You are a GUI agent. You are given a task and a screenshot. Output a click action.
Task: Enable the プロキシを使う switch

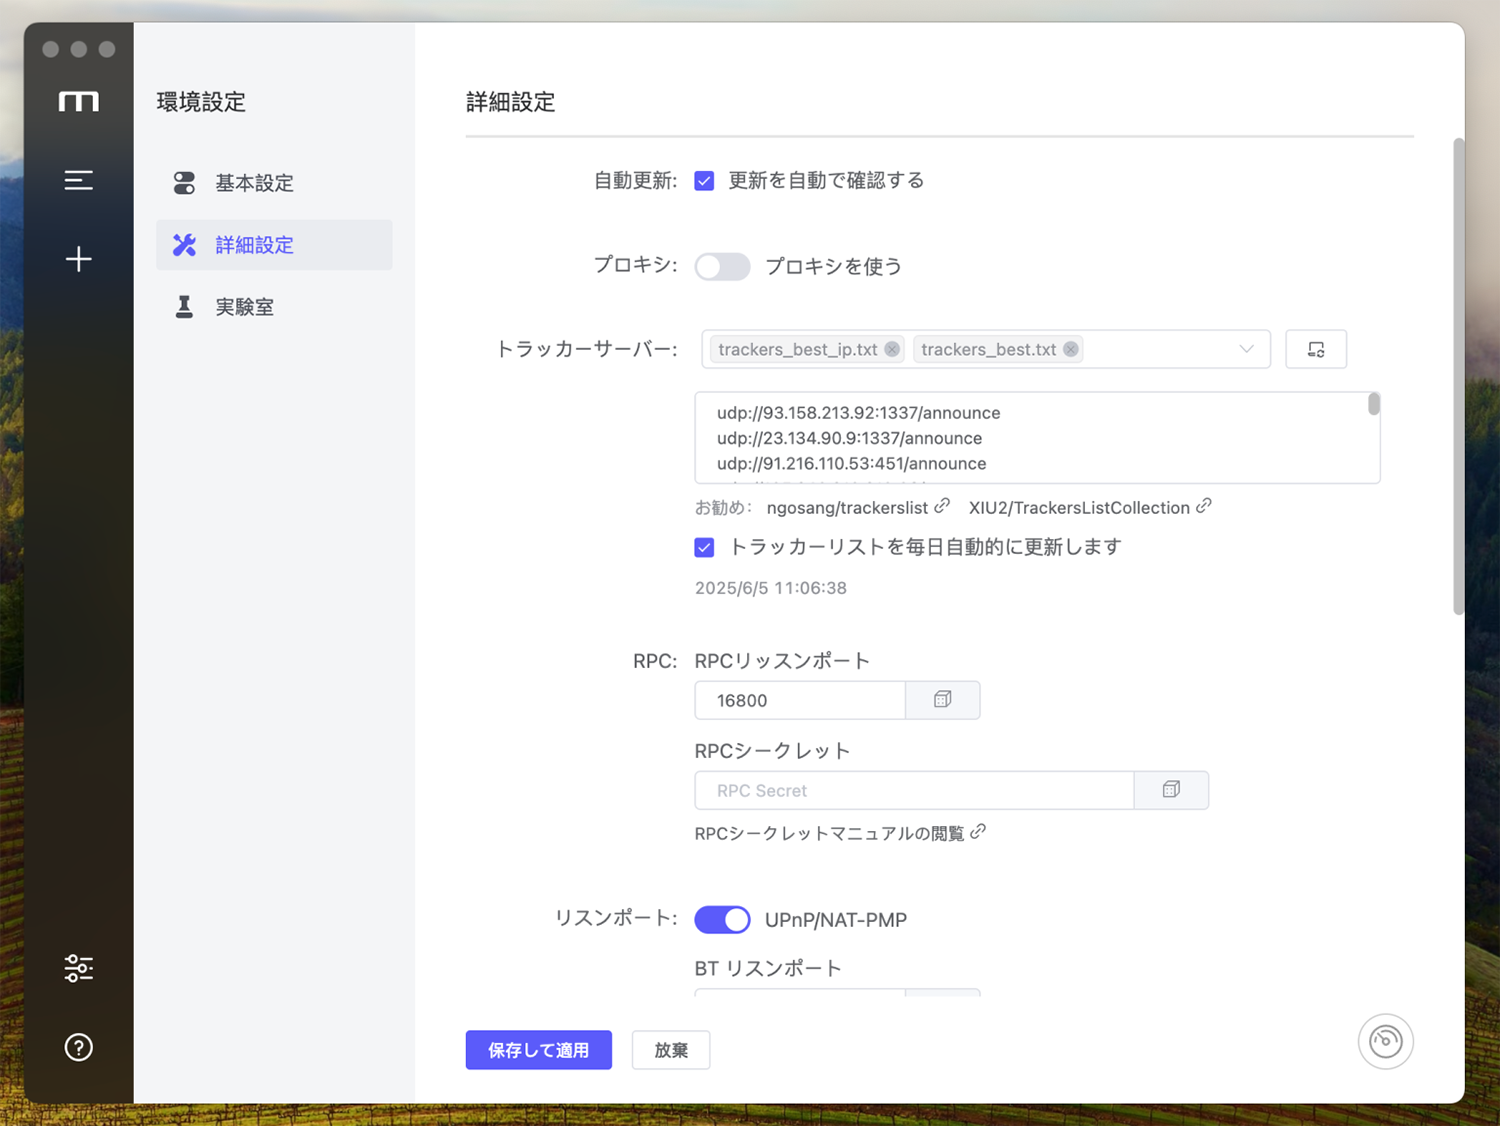(722, 267)
